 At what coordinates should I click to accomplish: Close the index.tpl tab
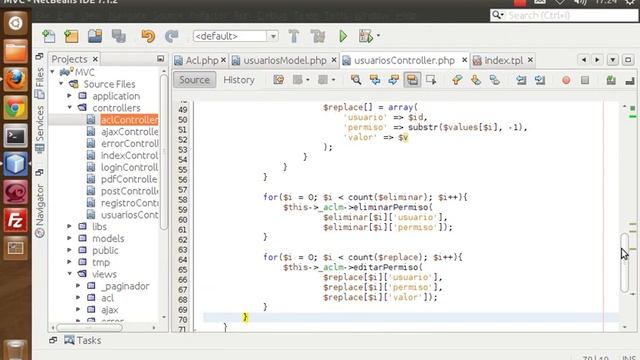pos(530,60)
